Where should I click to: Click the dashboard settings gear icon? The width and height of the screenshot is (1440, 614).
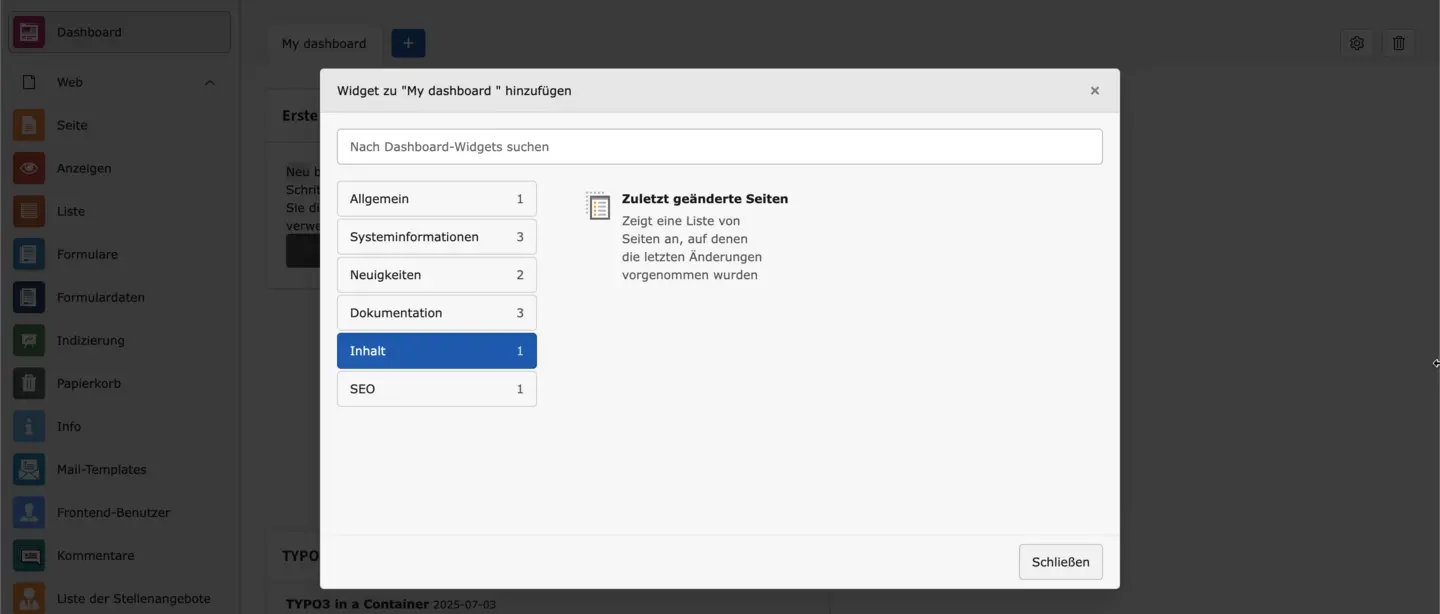[x=1357, y=43]
